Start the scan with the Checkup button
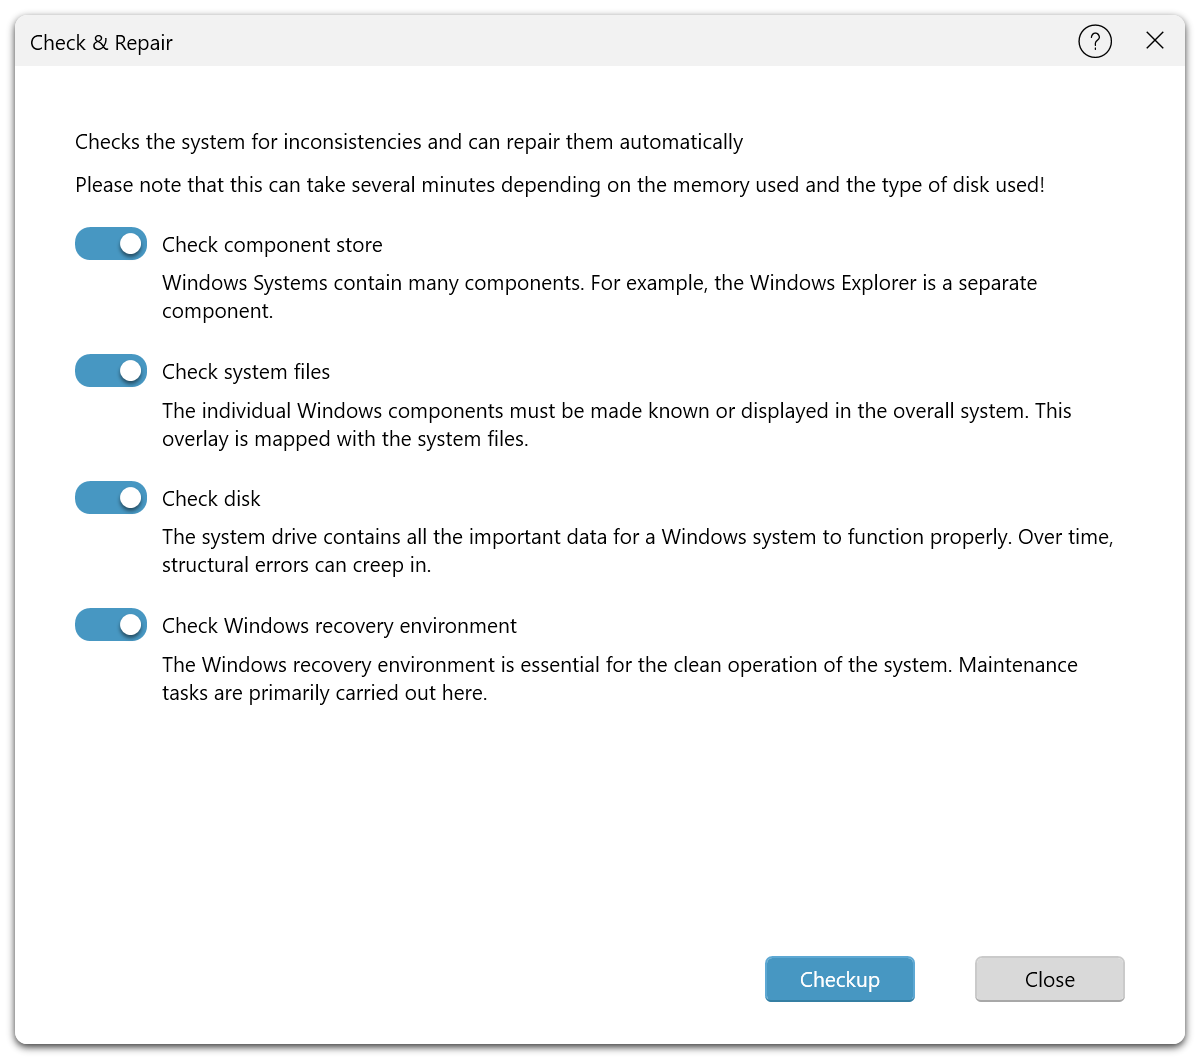Screen dimensions: 1200x1059 (839, 979)
